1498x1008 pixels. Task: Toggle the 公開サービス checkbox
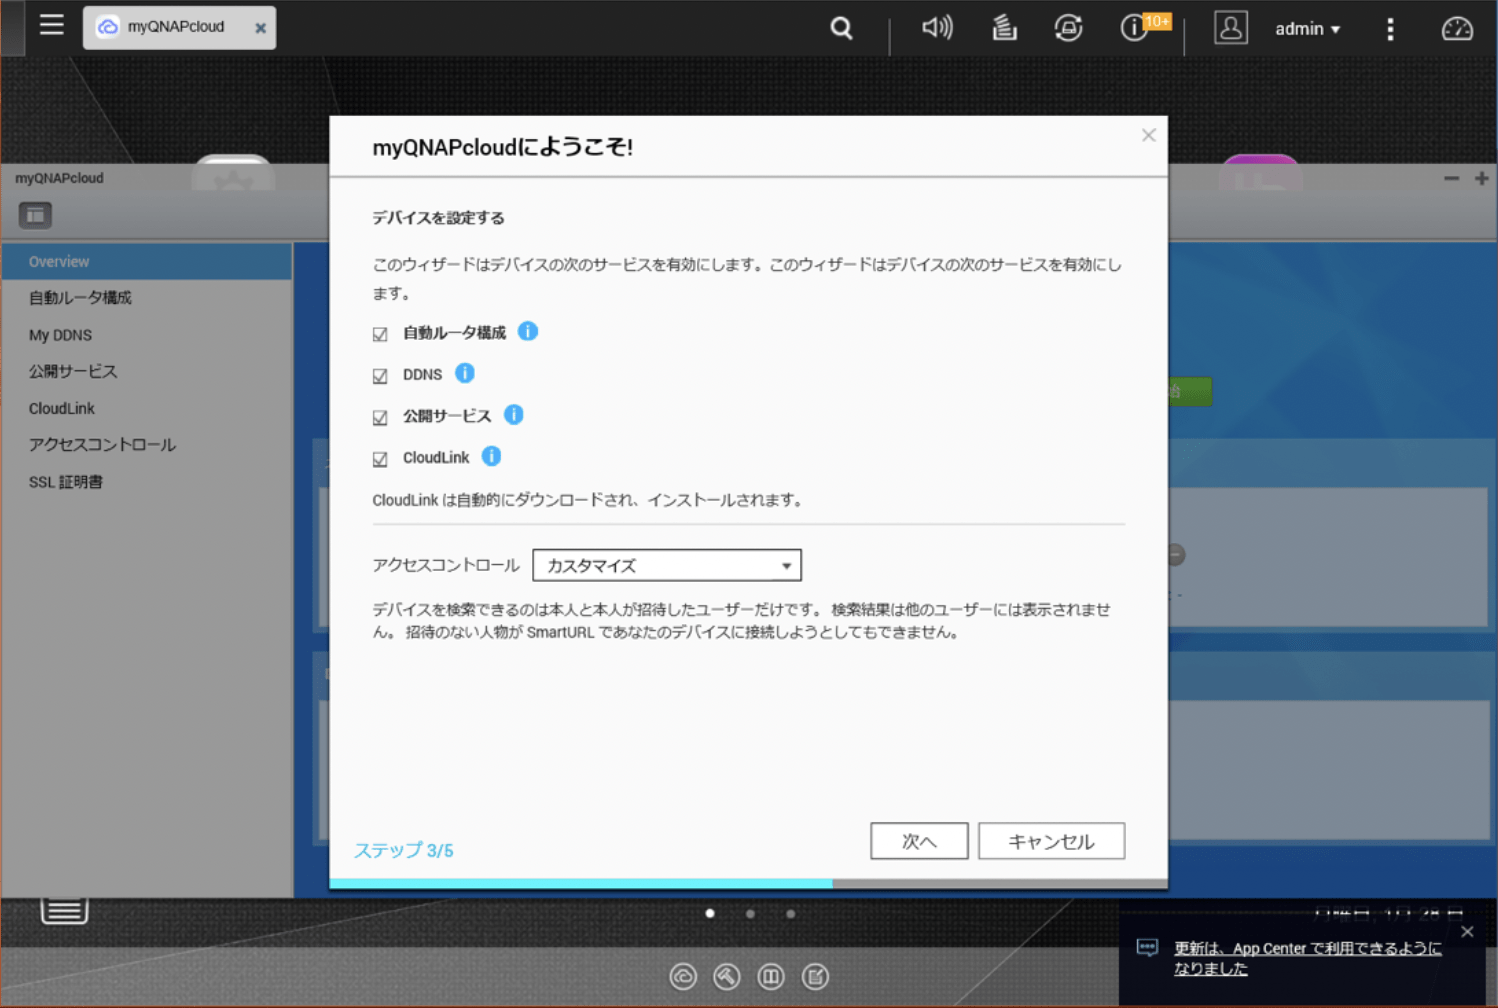pos(380,417)
